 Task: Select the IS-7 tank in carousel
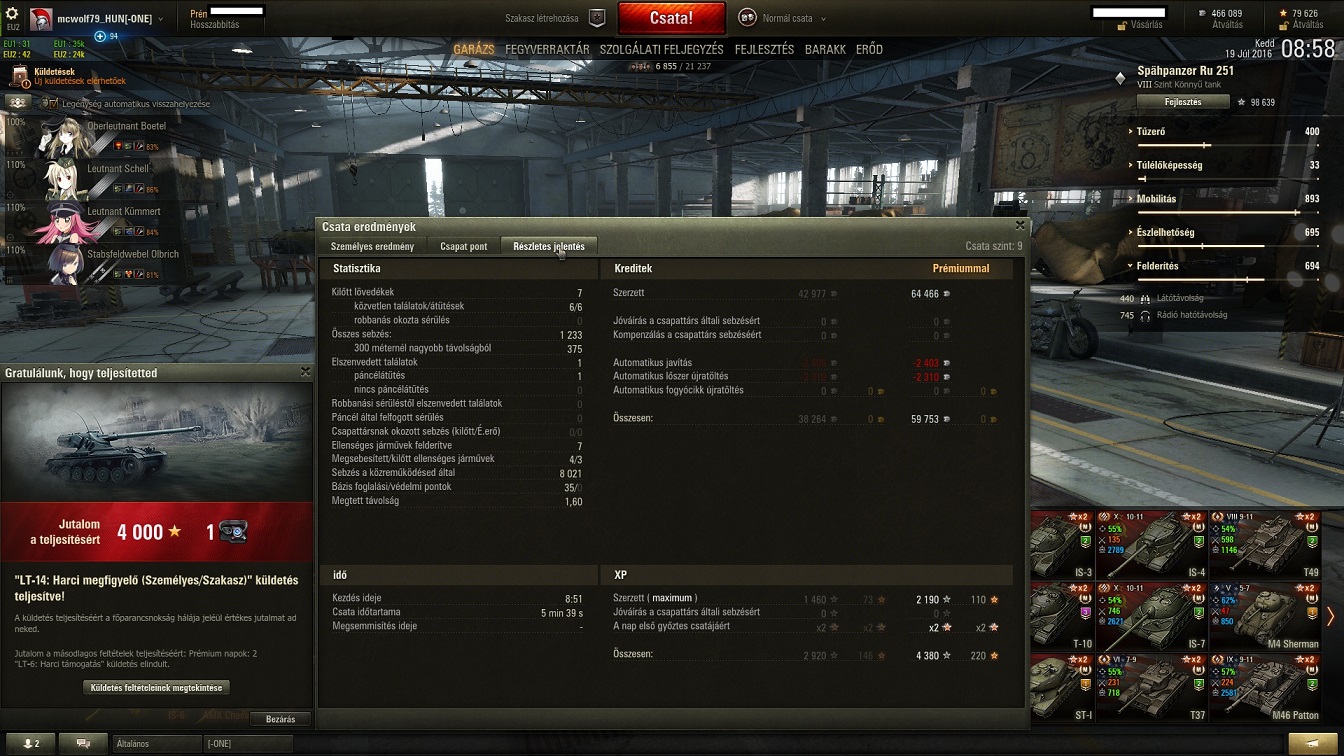coord(1153,615)
